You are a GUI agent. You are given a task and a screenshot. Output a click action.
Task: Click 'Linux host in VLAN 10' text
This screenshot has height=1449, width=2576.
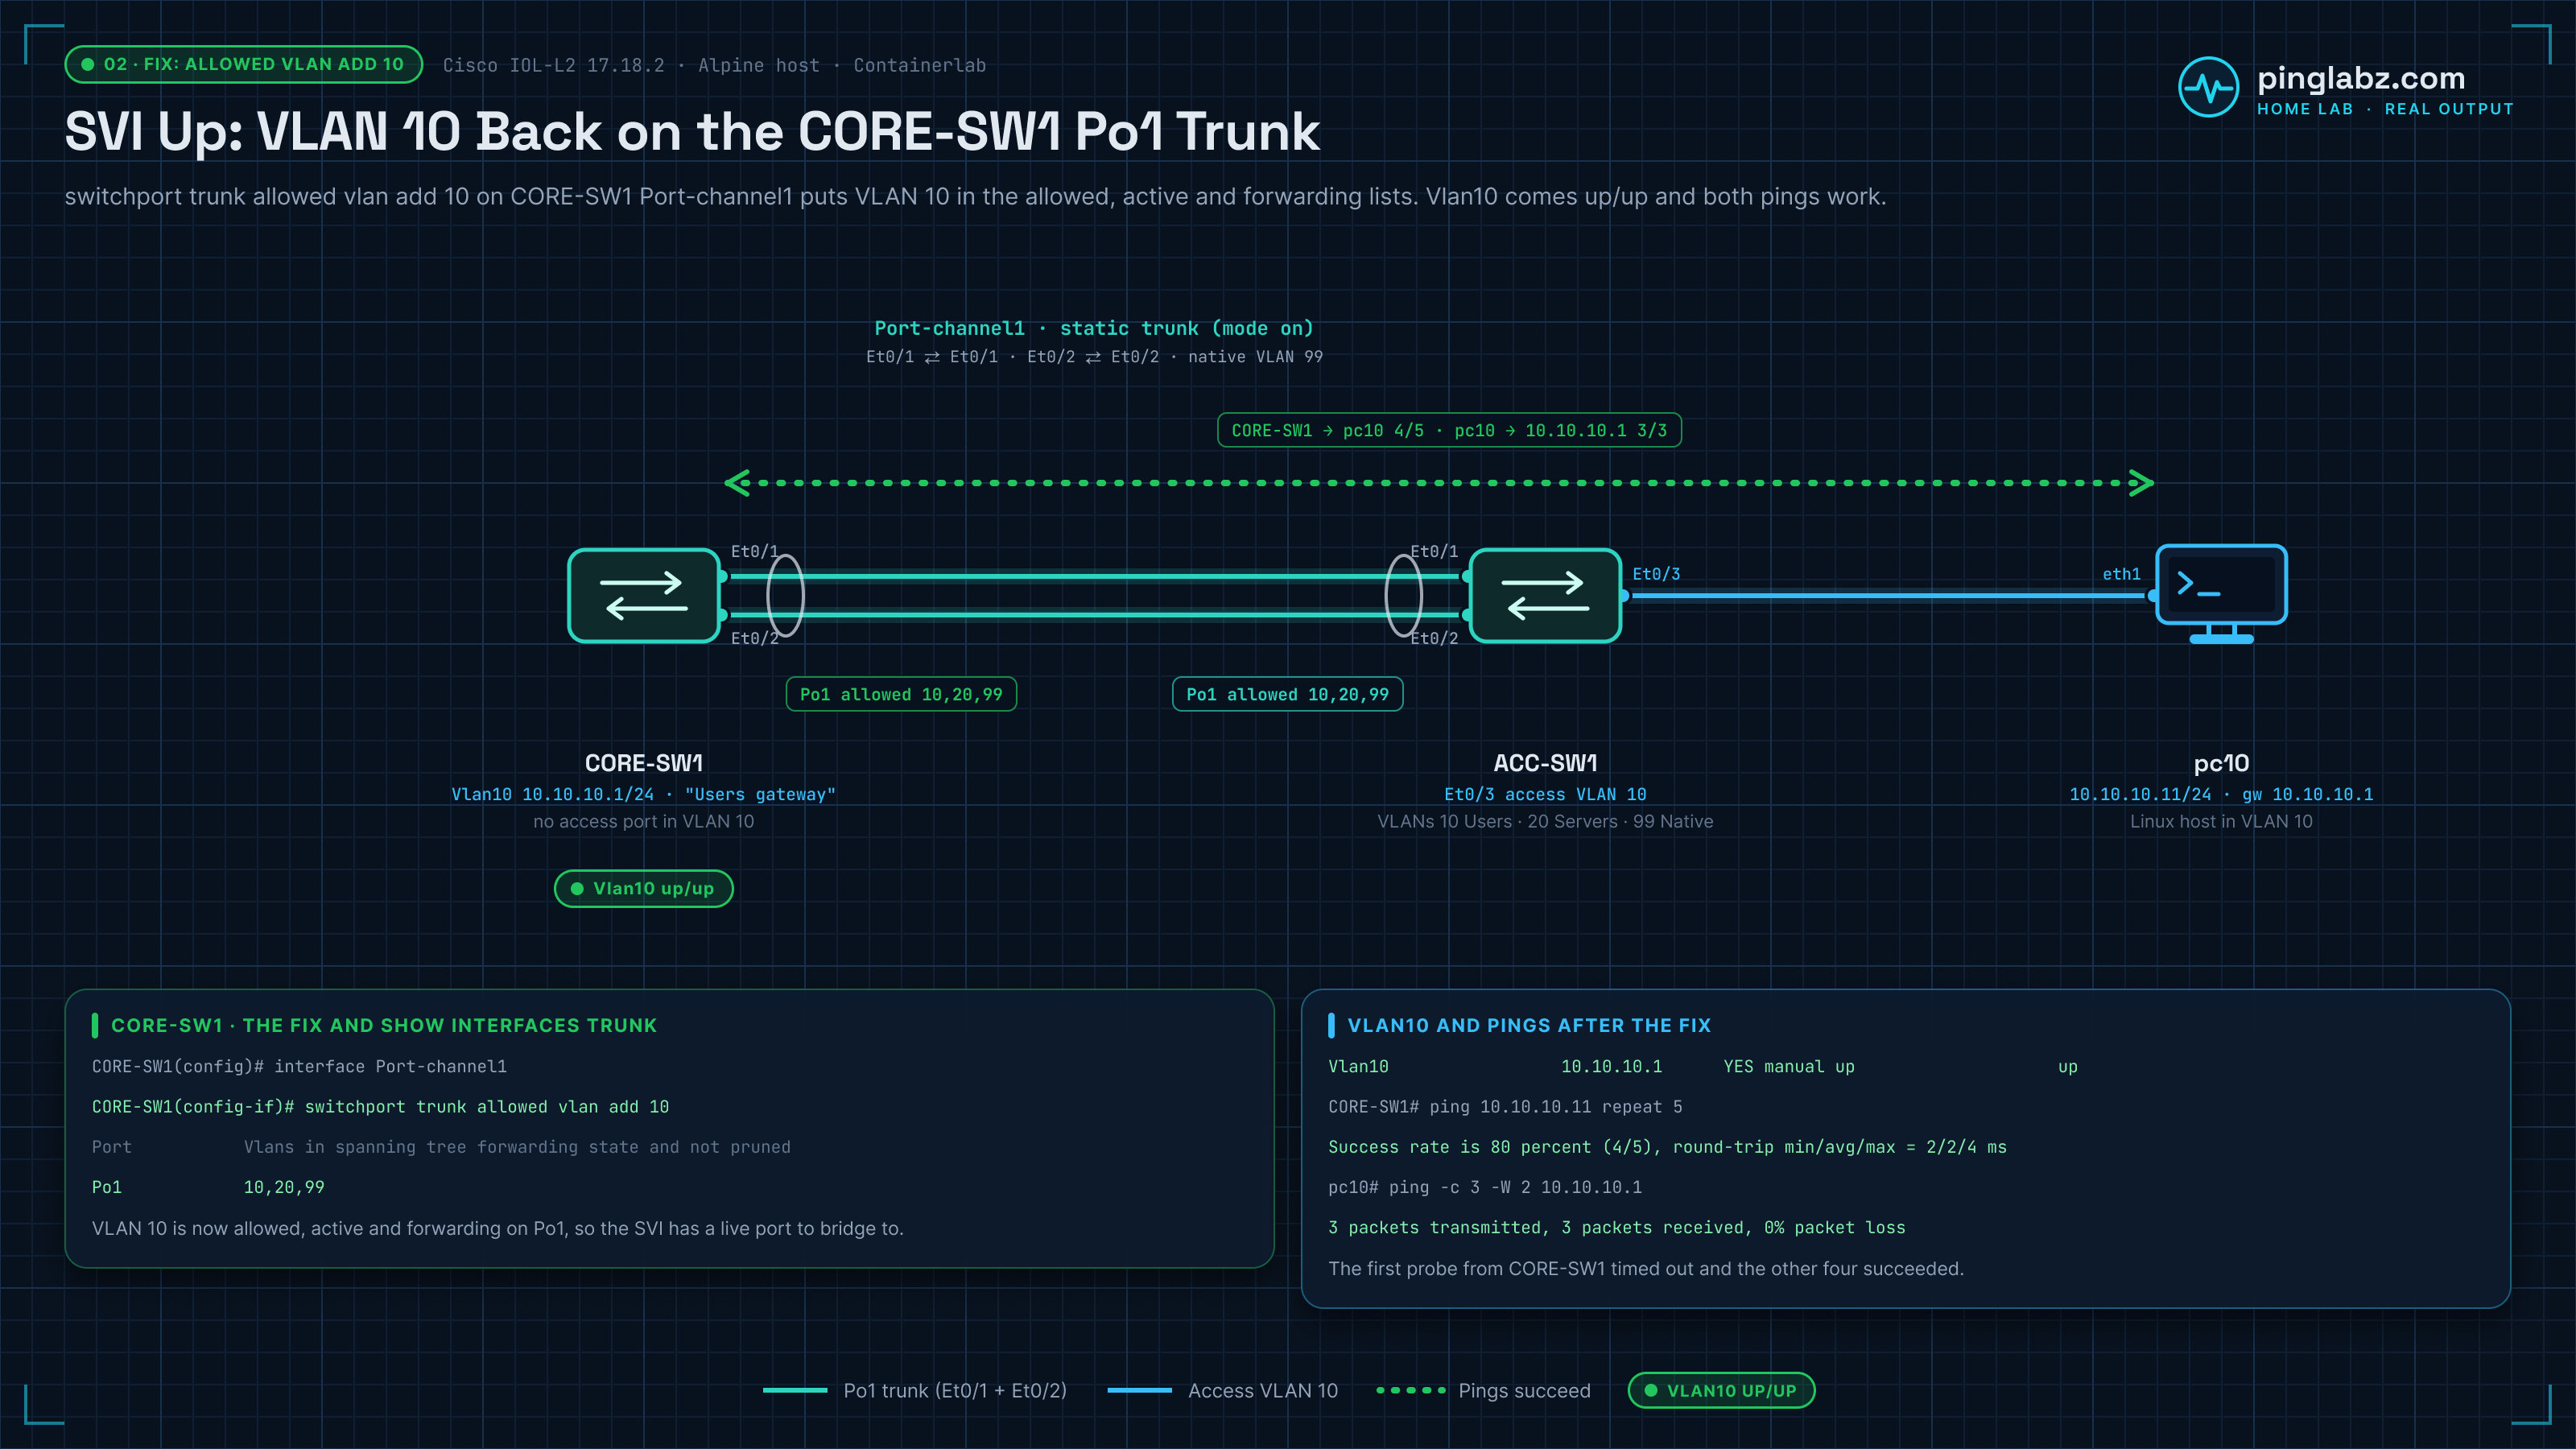pos(2221,821)
